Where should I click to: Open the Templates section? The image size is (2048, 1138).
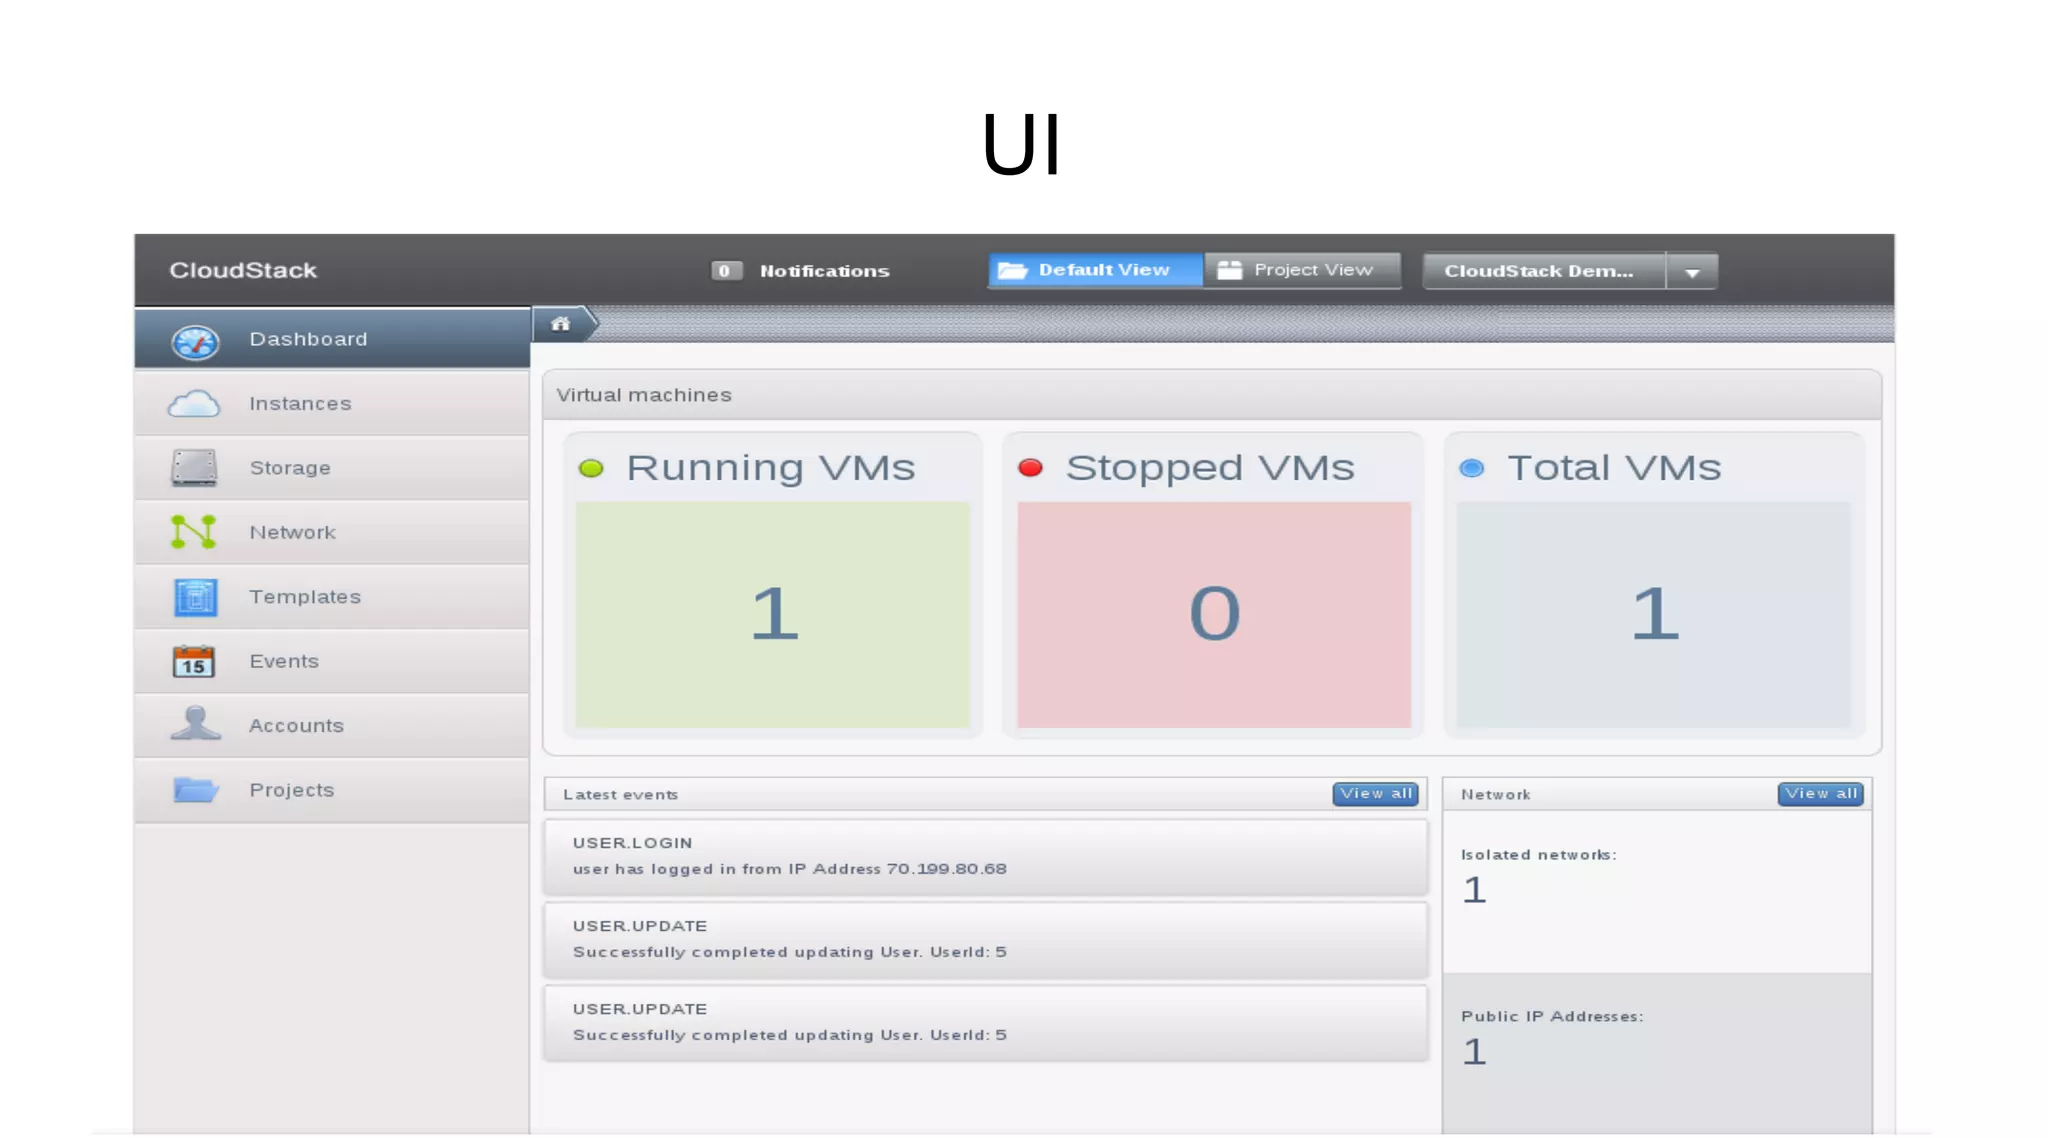coord(332,597)
